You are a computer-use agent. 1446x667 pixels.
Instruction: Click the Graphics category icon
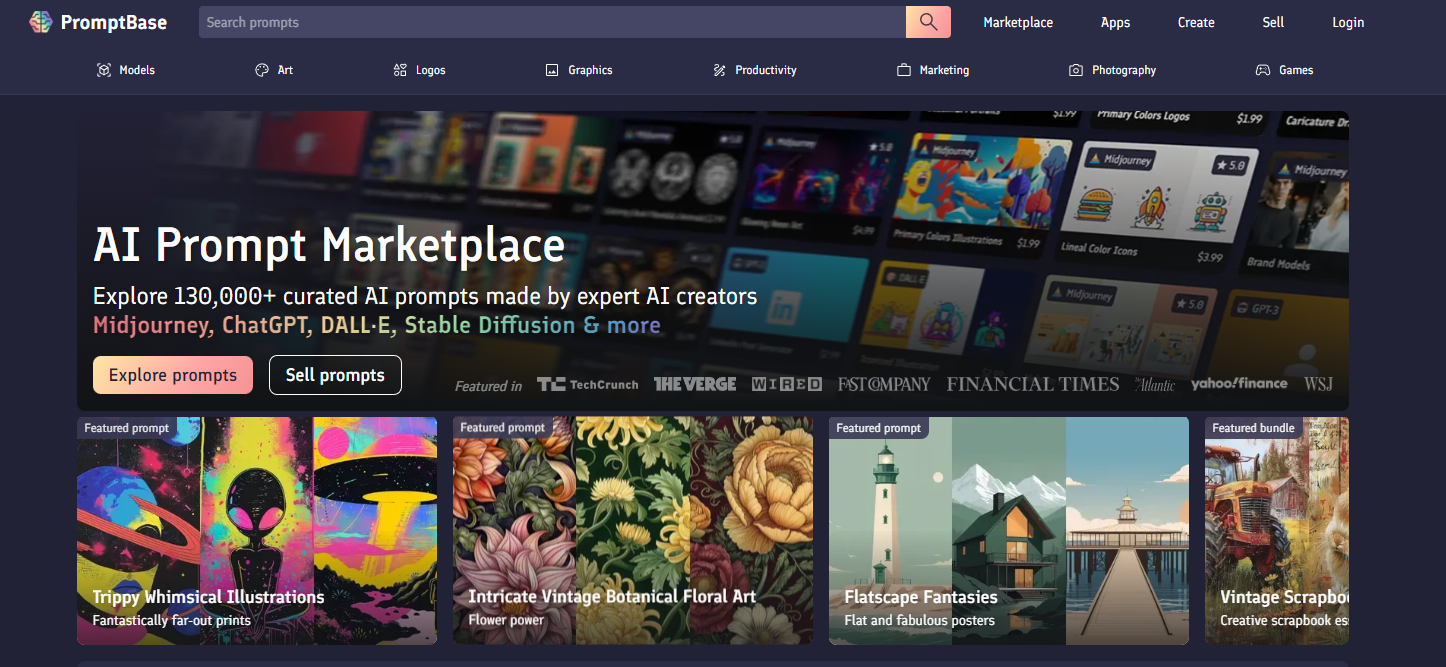(x=552, y=70)
